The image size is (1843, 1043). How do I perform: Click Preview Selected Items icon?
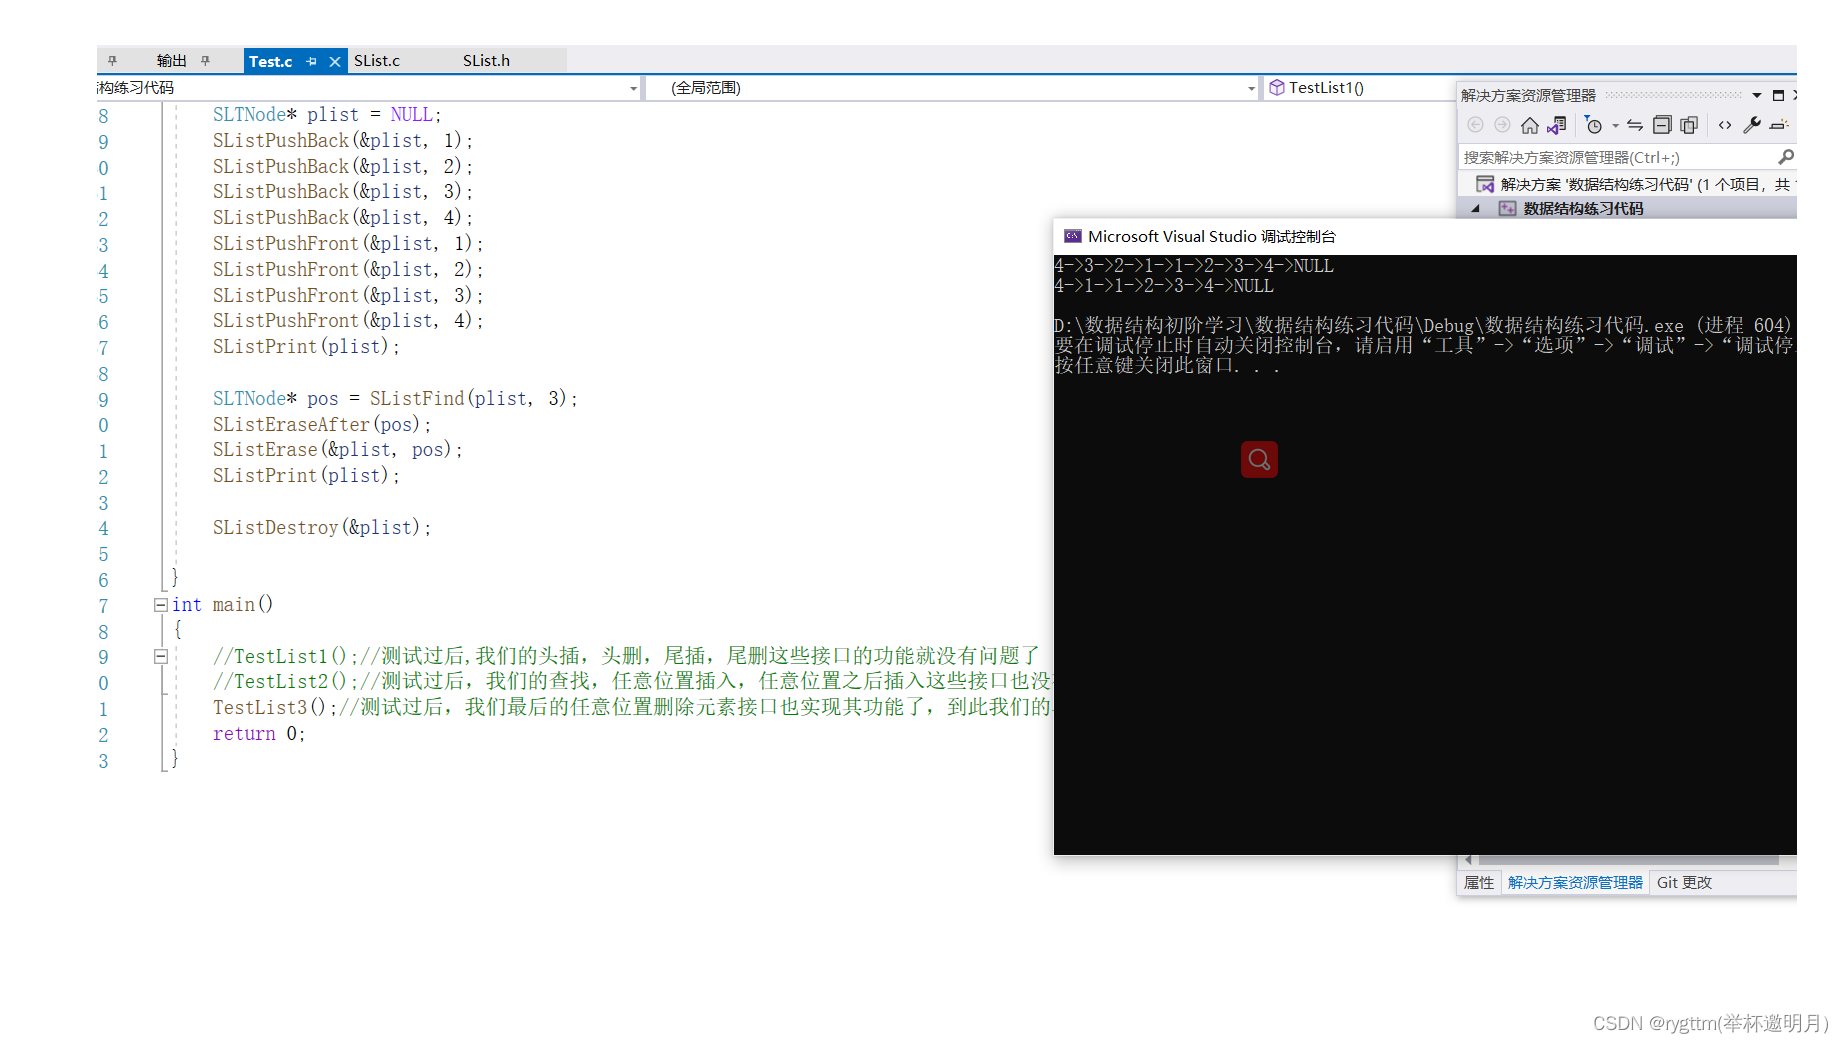pos(1779,125)
